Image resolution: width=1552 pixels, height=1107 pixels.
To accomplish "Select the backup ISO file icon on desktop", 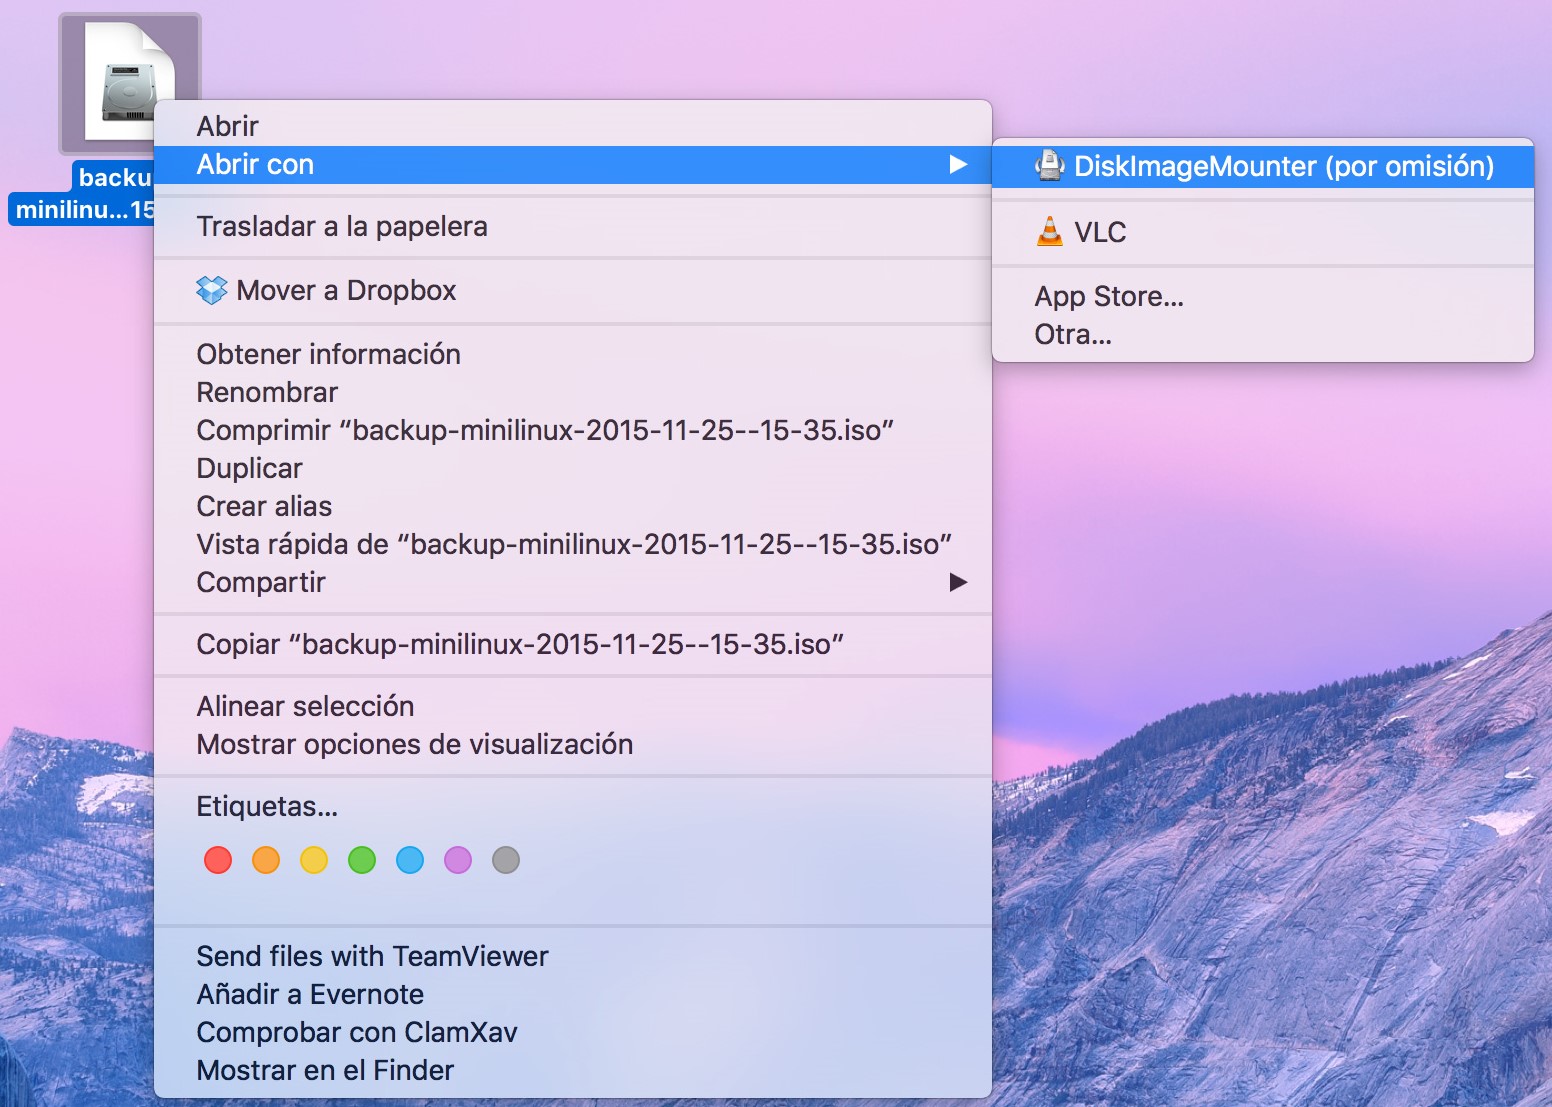I will (x=128, y=83).
